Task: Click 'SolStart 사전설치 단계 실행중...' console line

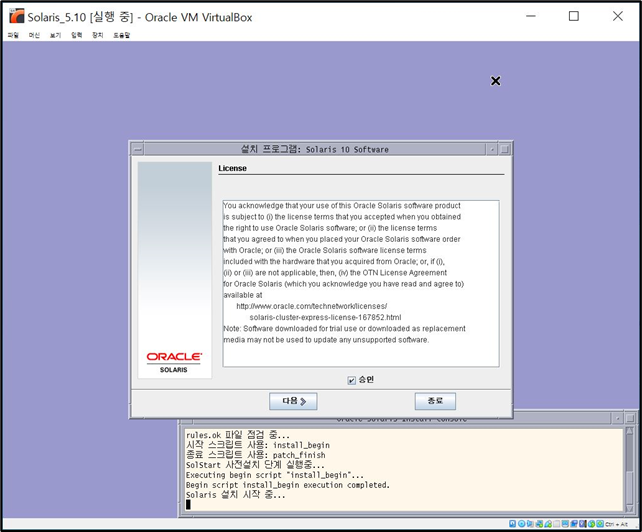Action: pos(255,465)
